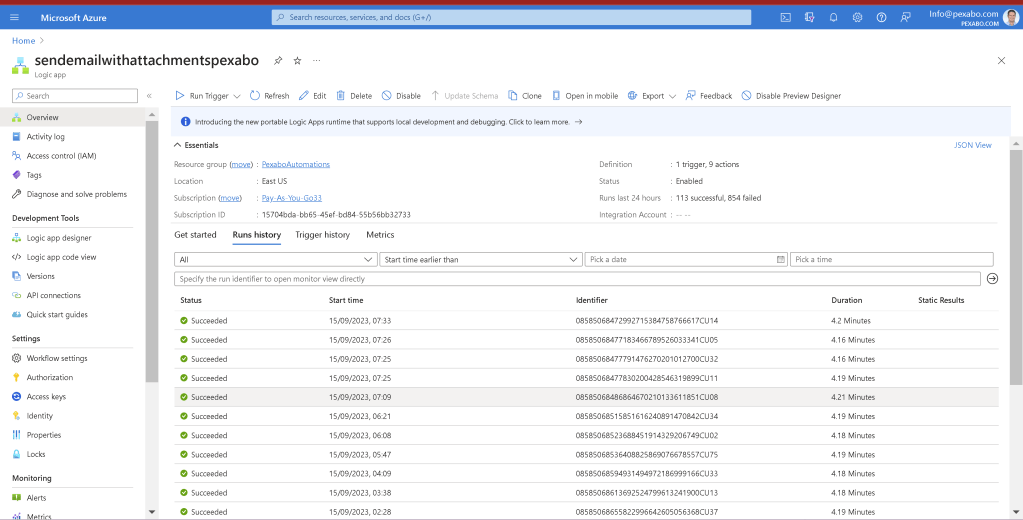
Task: Show notifications bell
Action: [x=833, y=18]
